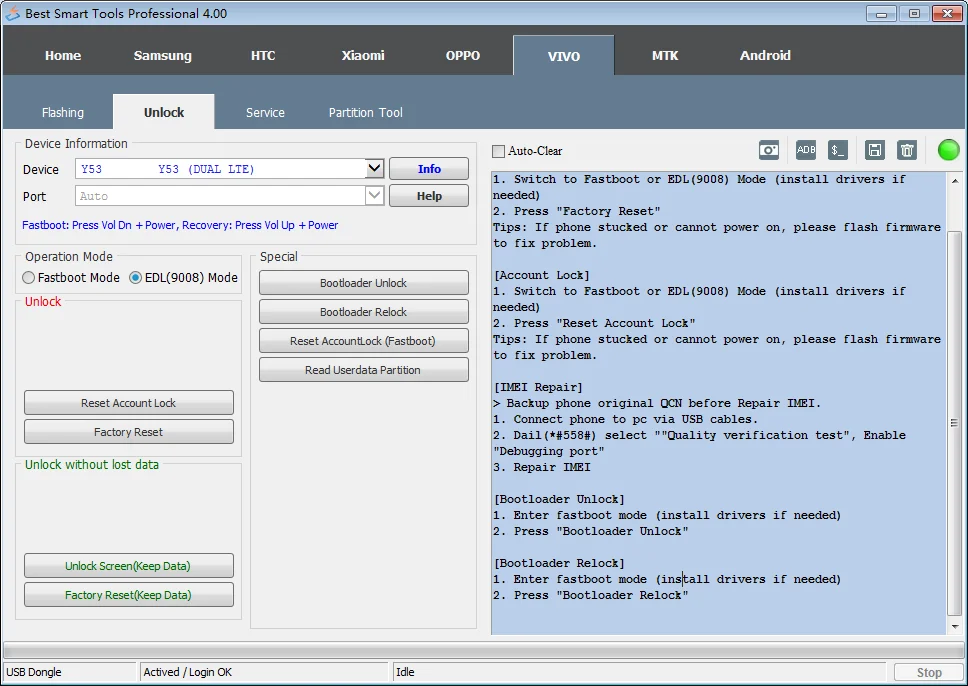968x686 pixels.
Task: Save the log with the floppy icon
Action: click(x=875, y=150)
